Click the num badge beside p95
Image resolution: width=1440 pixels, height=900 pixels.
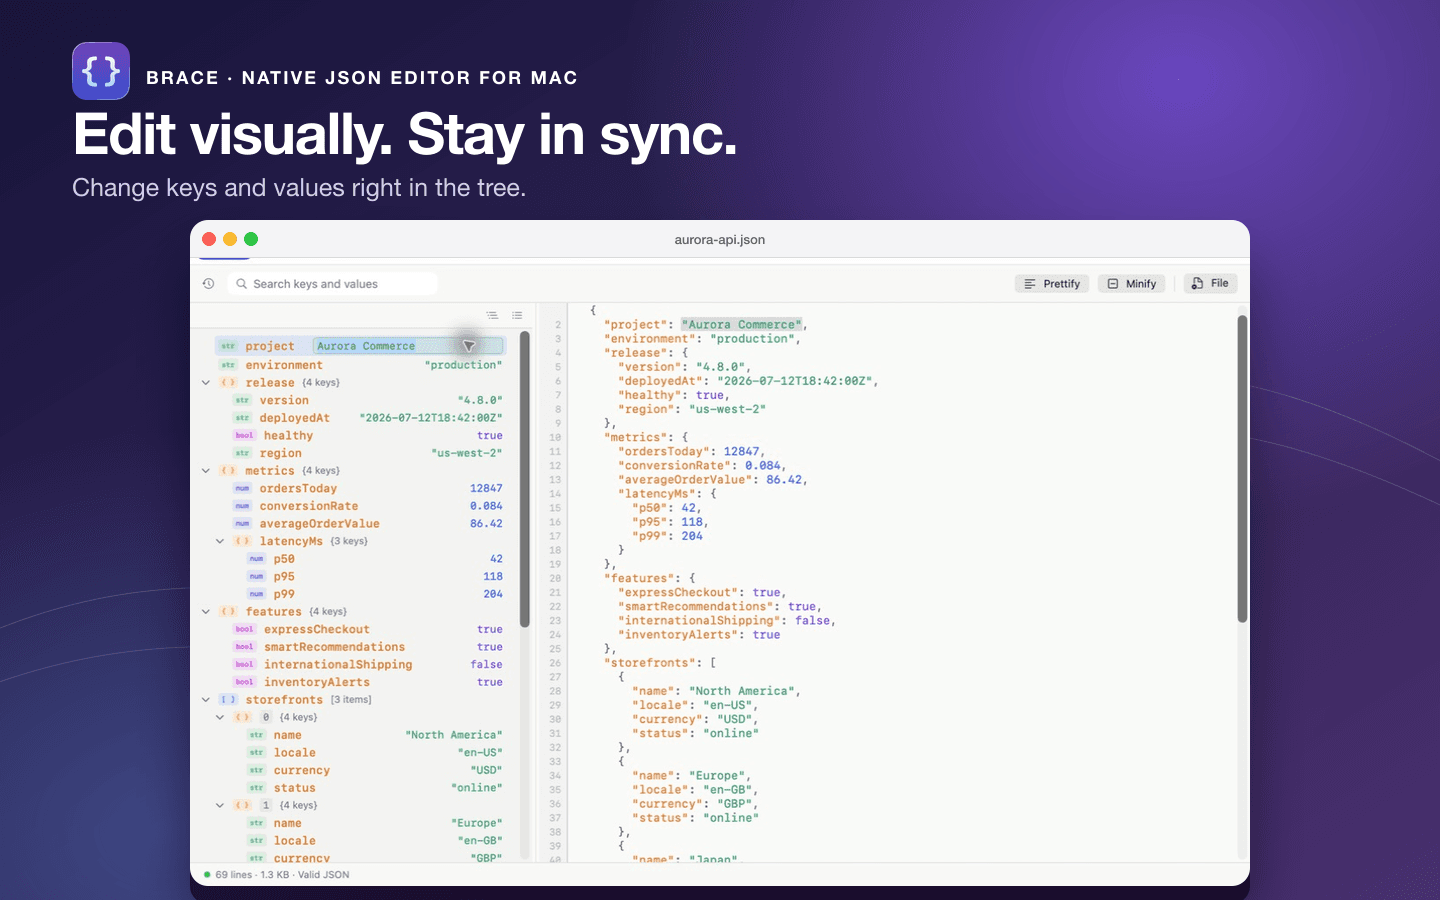[256, 577]
